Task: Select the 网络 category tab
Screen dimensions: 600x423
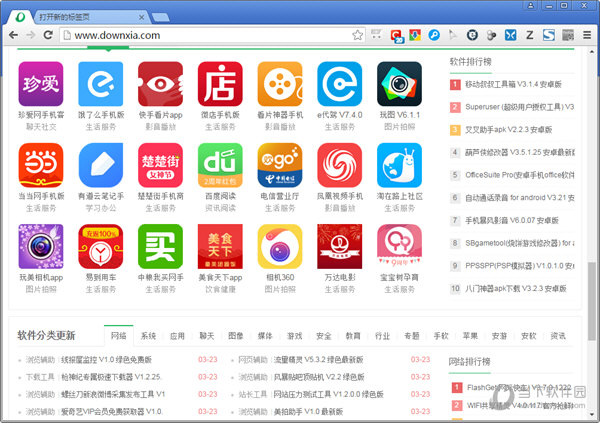Action: point(119,336)
